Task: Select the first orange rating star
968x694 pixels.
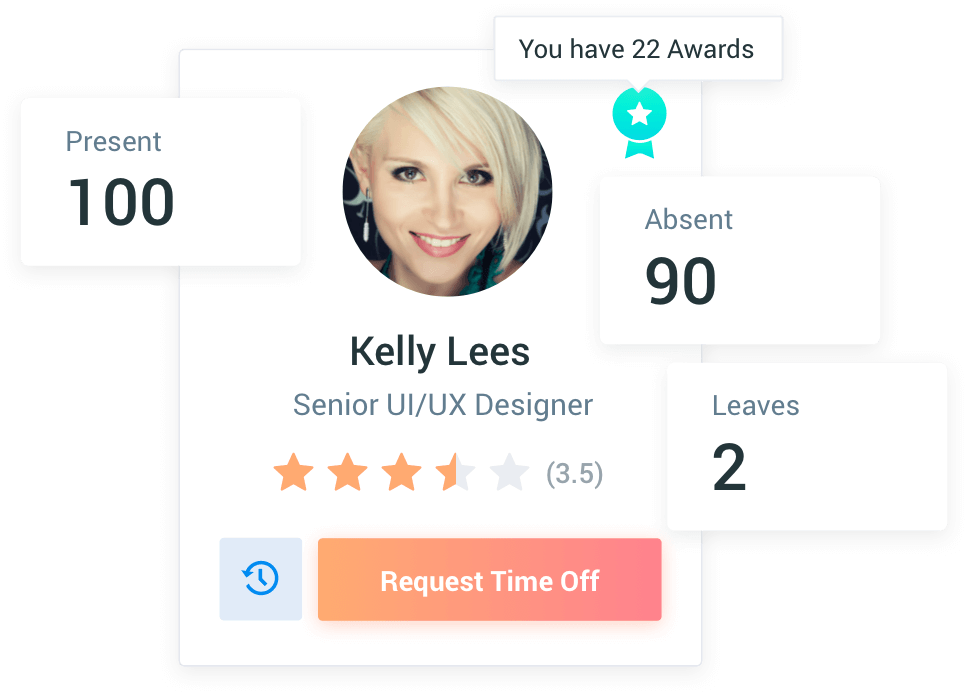Action: pos(293,472)
